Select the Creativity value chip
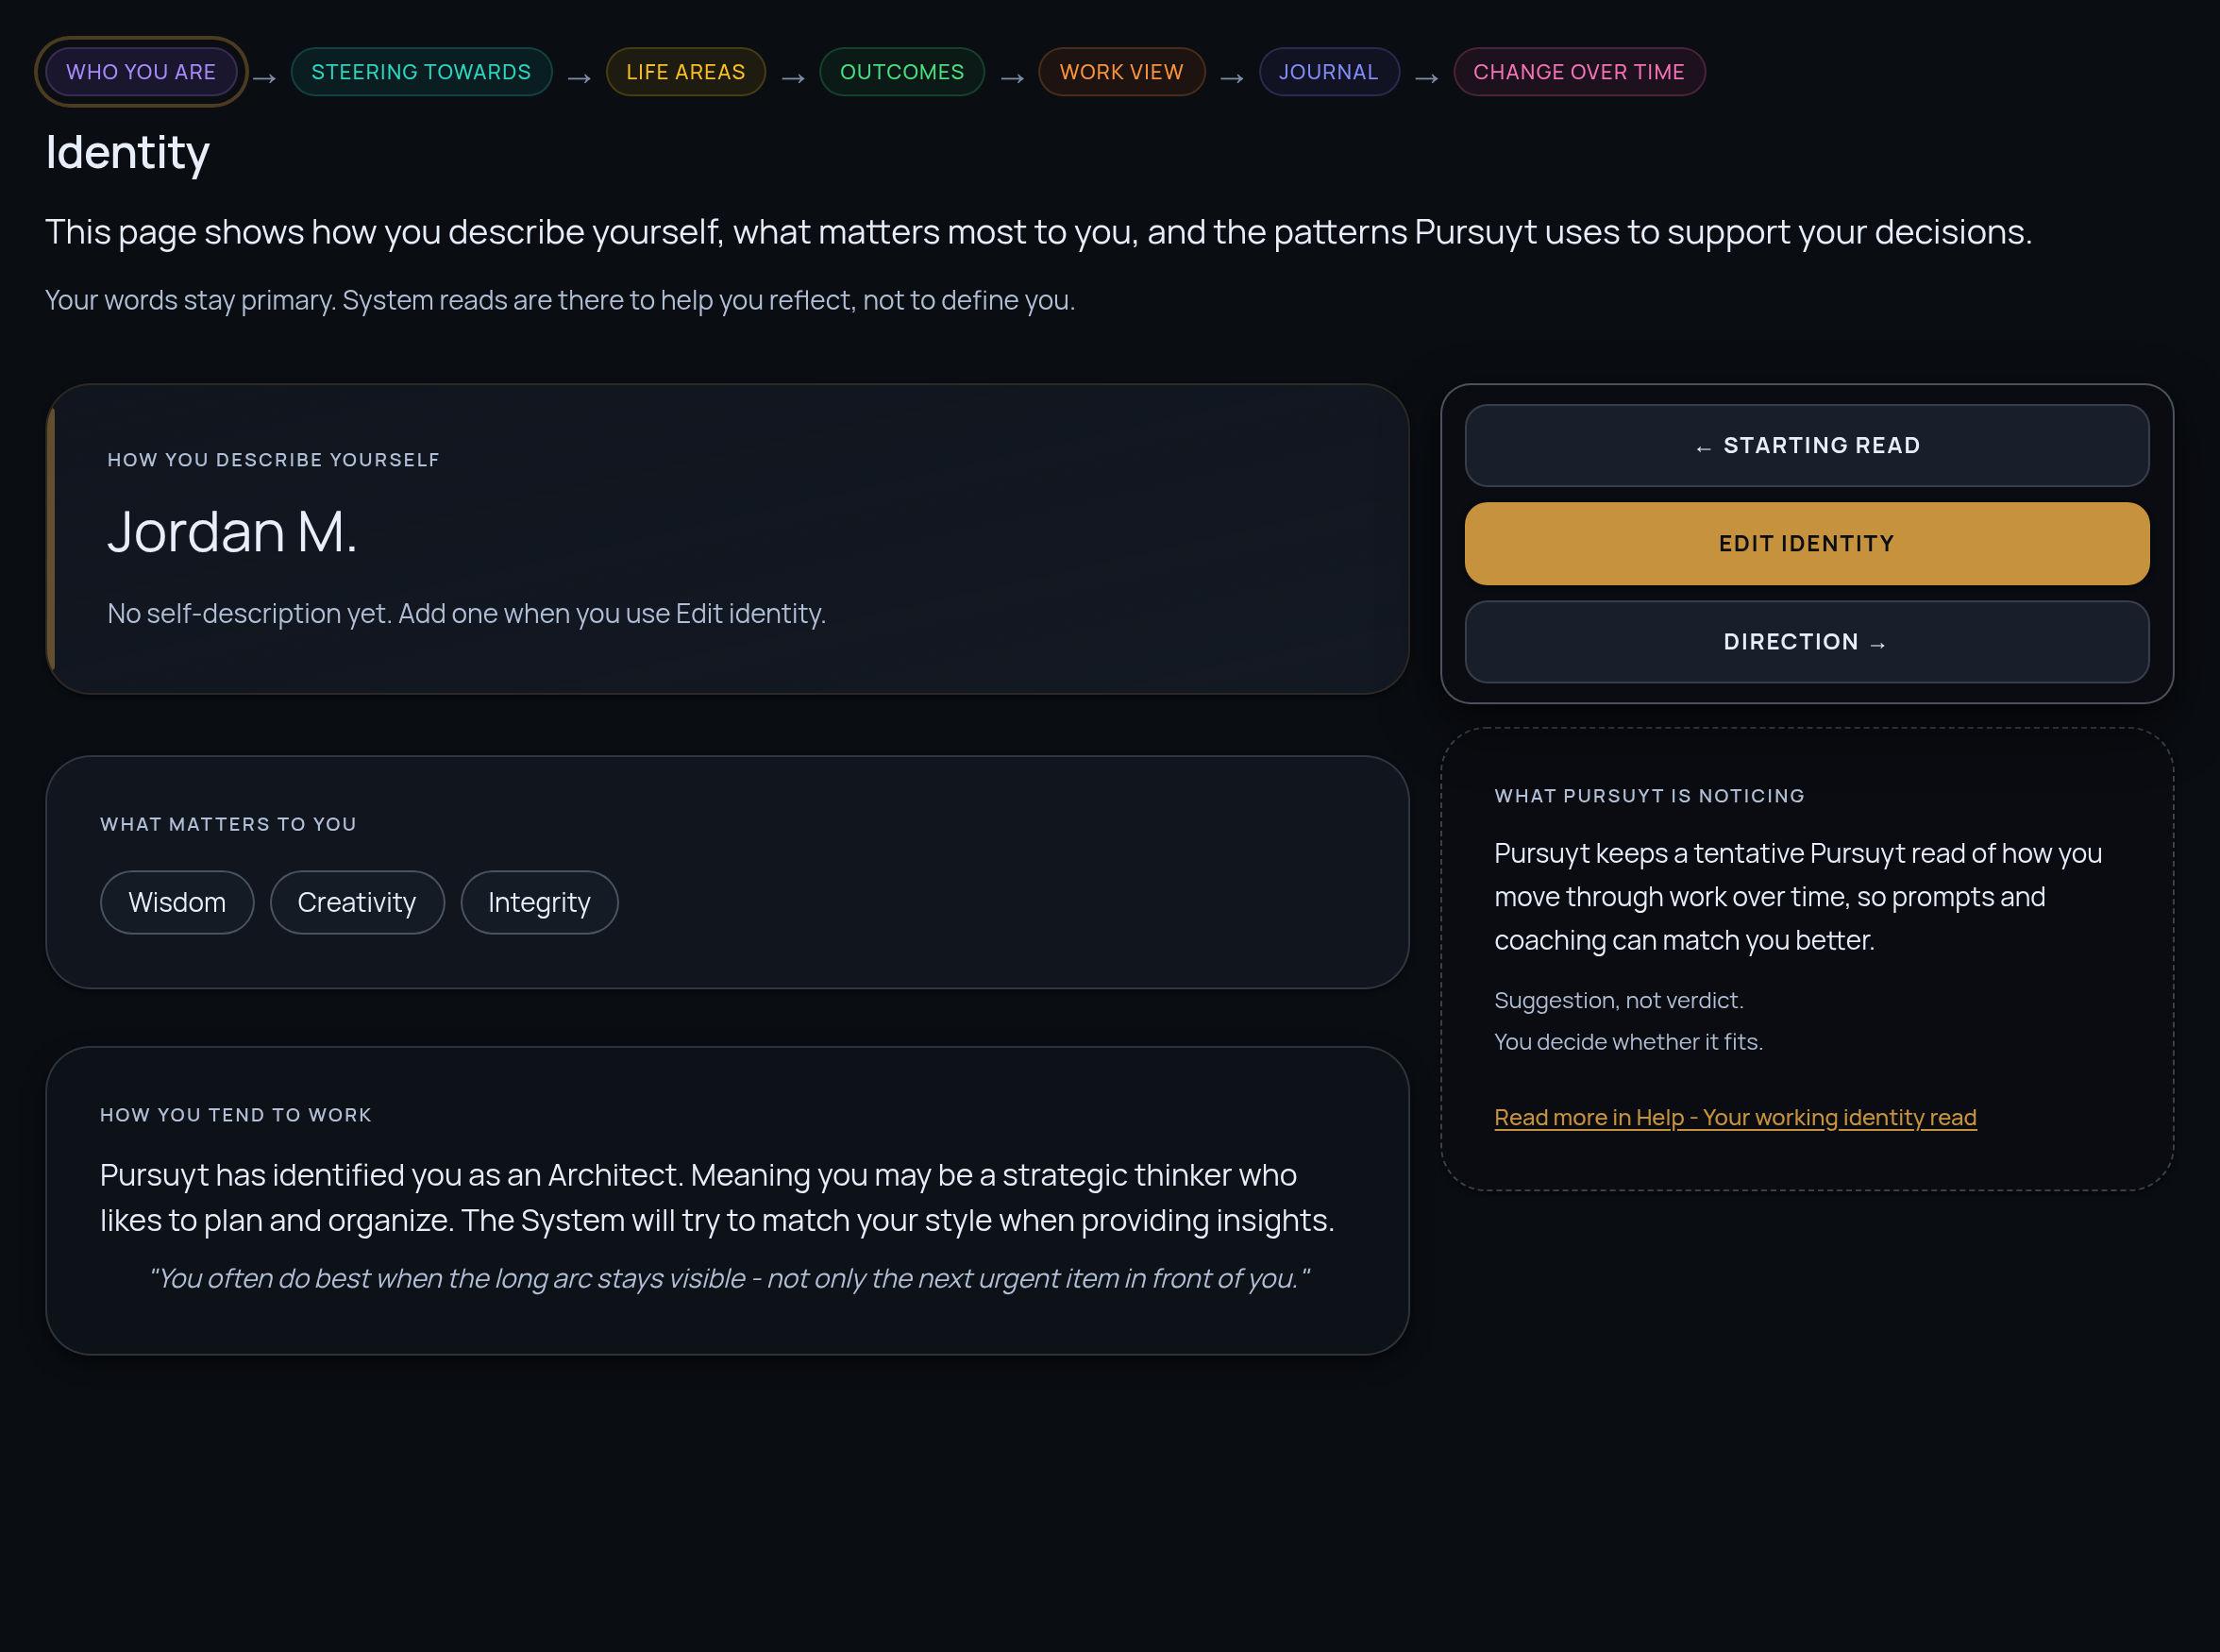The image size is (2220, 1652). tap(357, 903)
